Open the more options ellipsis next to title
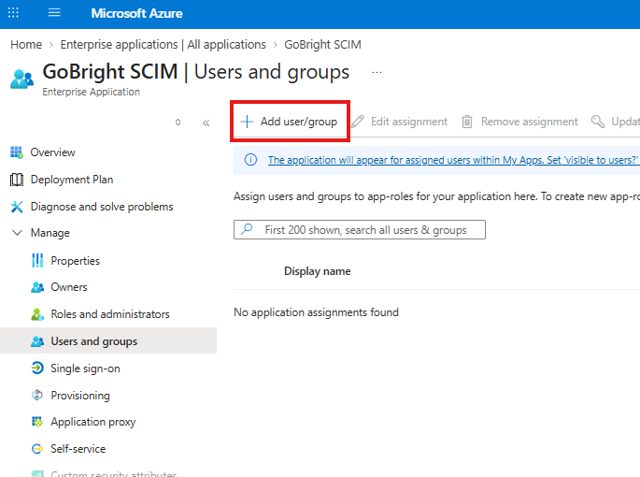 (376, 73)
